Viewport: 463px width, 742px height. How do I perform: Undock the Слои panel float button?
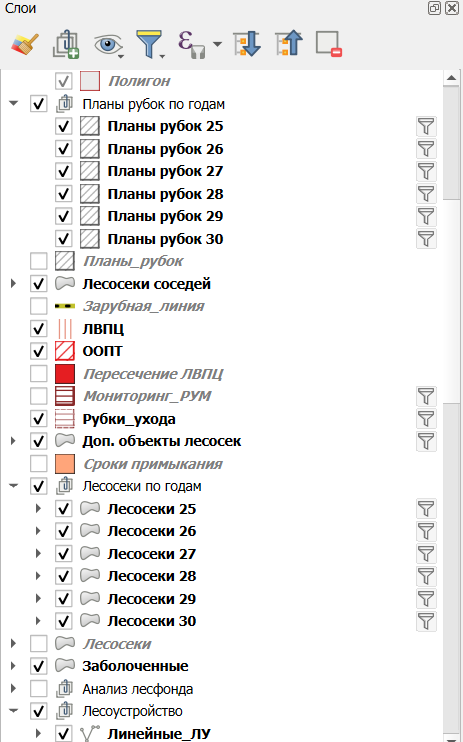click(x=434, y=8)
